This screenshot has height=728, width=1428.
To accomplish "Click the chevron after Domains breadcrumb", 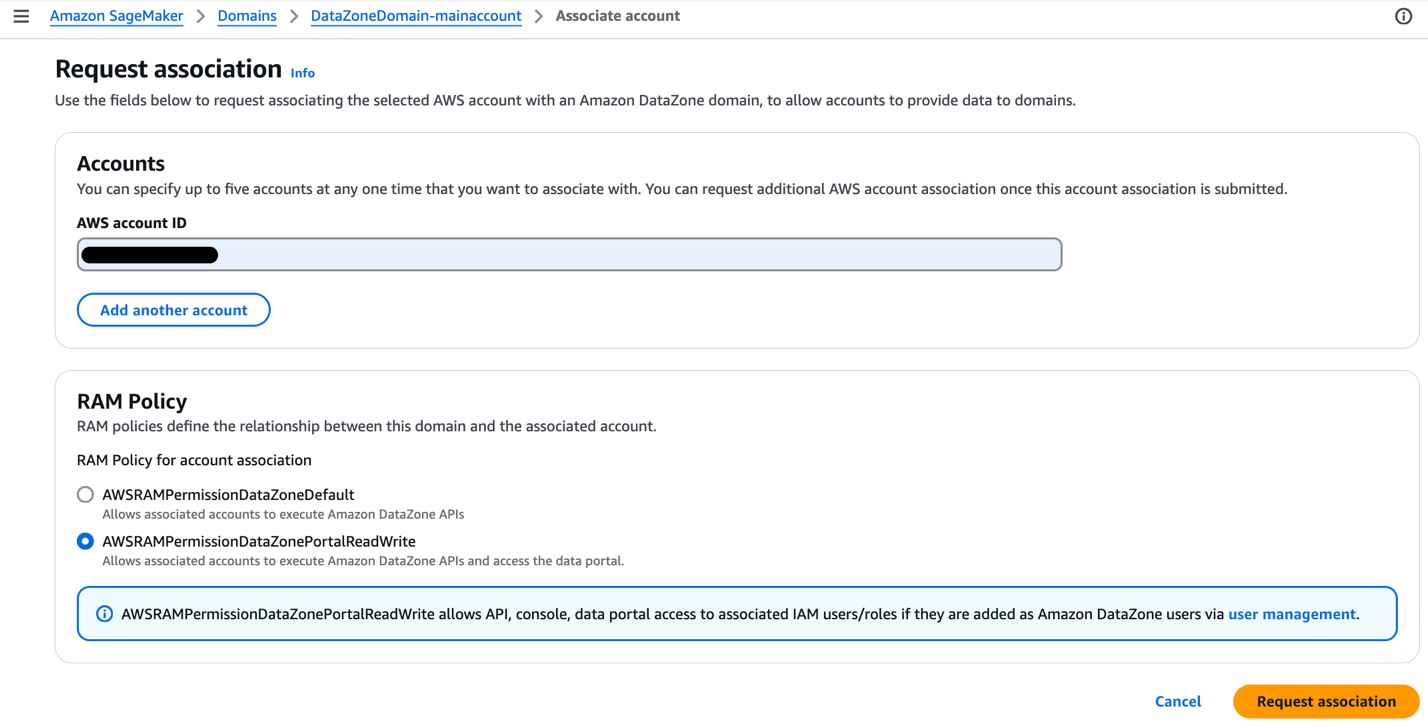I will tap(294, 16).
